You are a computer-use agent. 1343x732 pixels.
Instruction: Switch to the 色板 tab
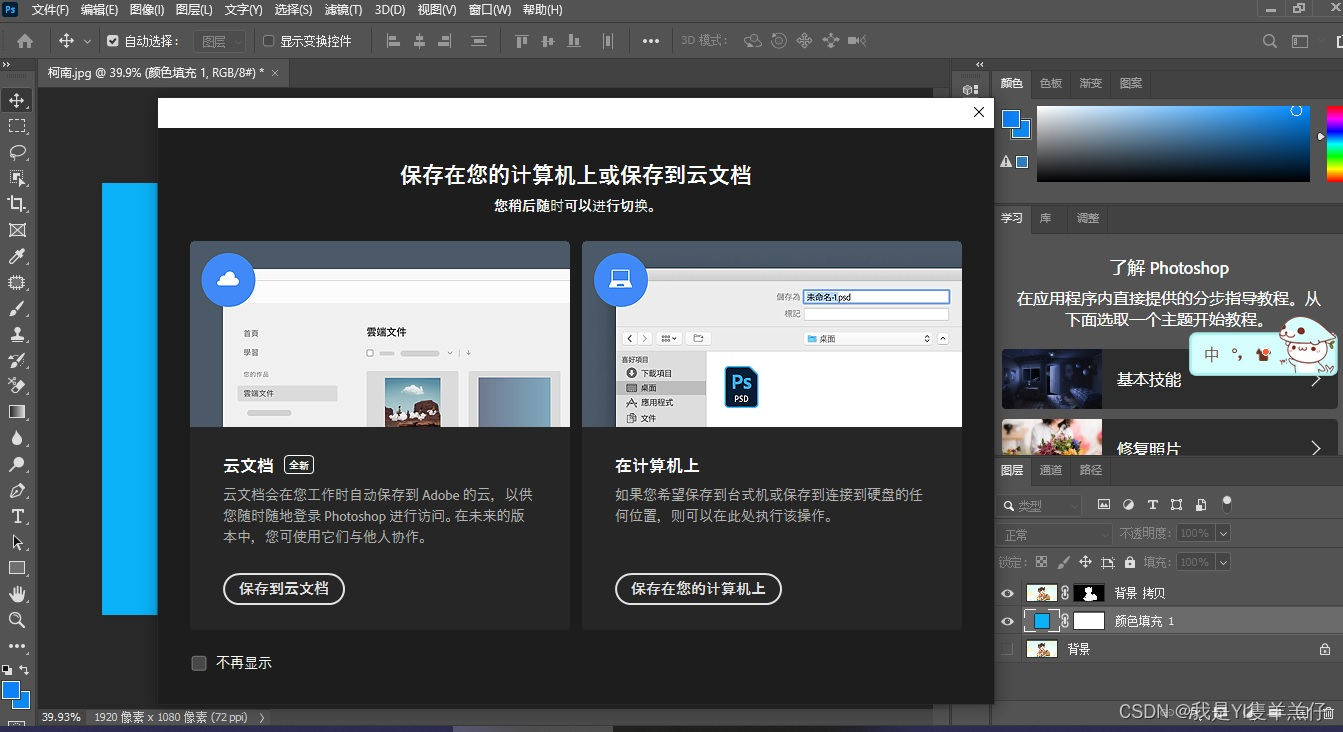tap(1051, 83)
